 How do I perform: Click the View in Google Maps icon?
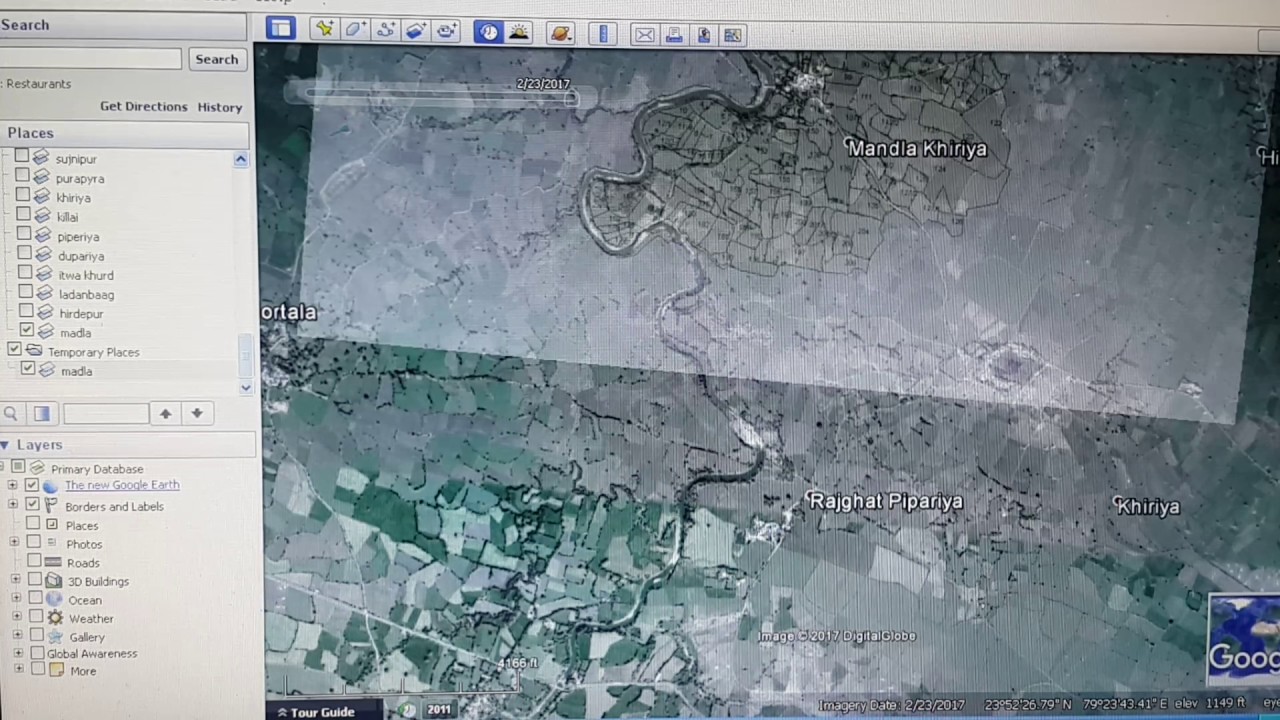click(x=733, y=36)
